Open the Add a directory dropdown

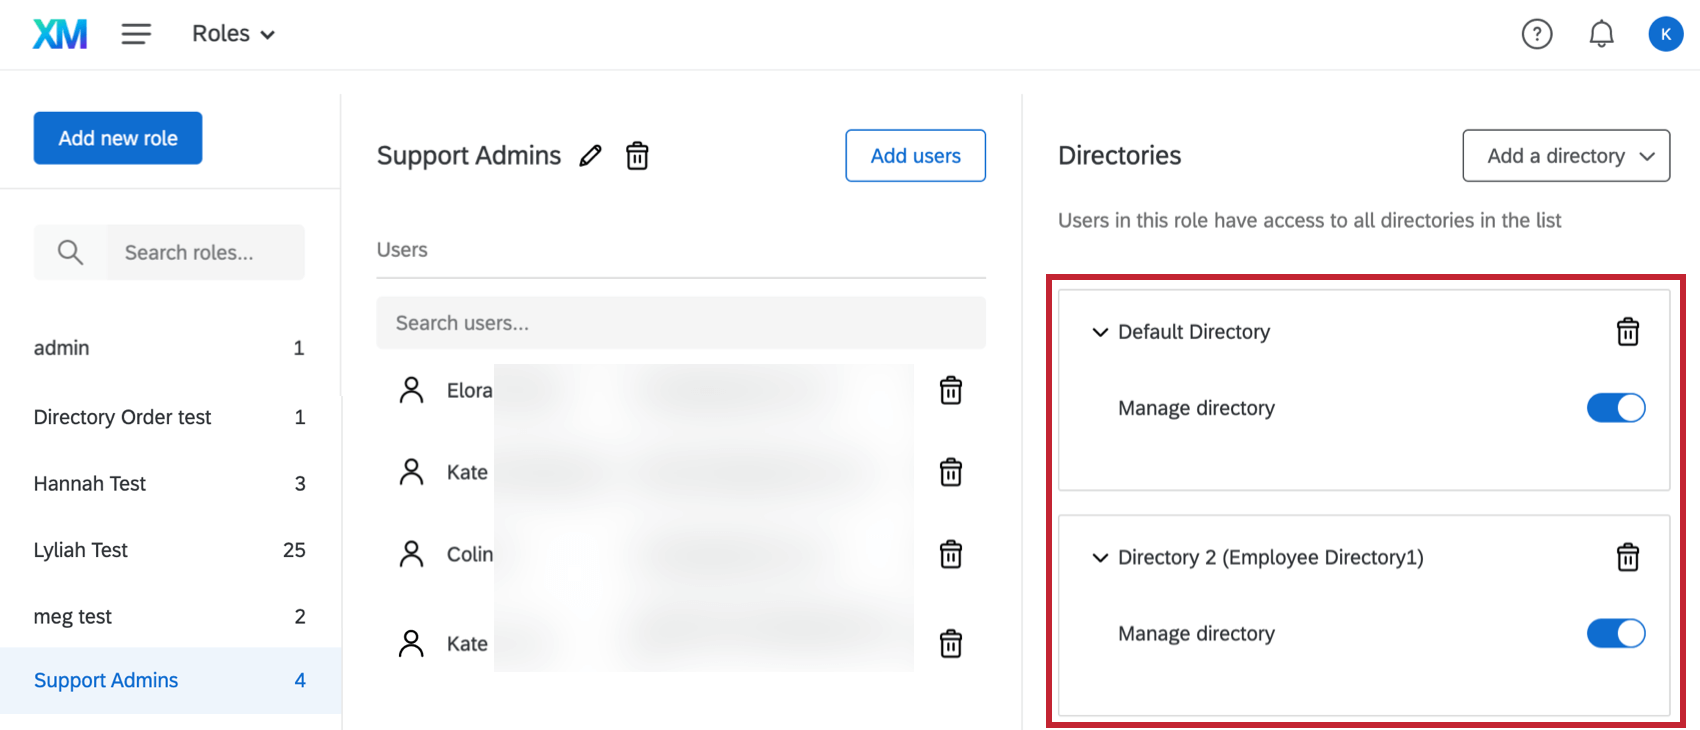(x=1566, y=156)
